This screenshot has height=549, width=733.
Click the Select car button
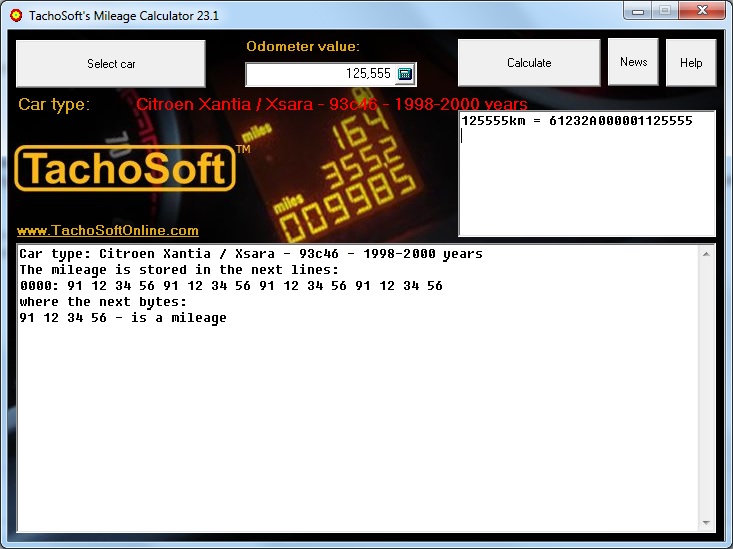(x=111, y=64)
